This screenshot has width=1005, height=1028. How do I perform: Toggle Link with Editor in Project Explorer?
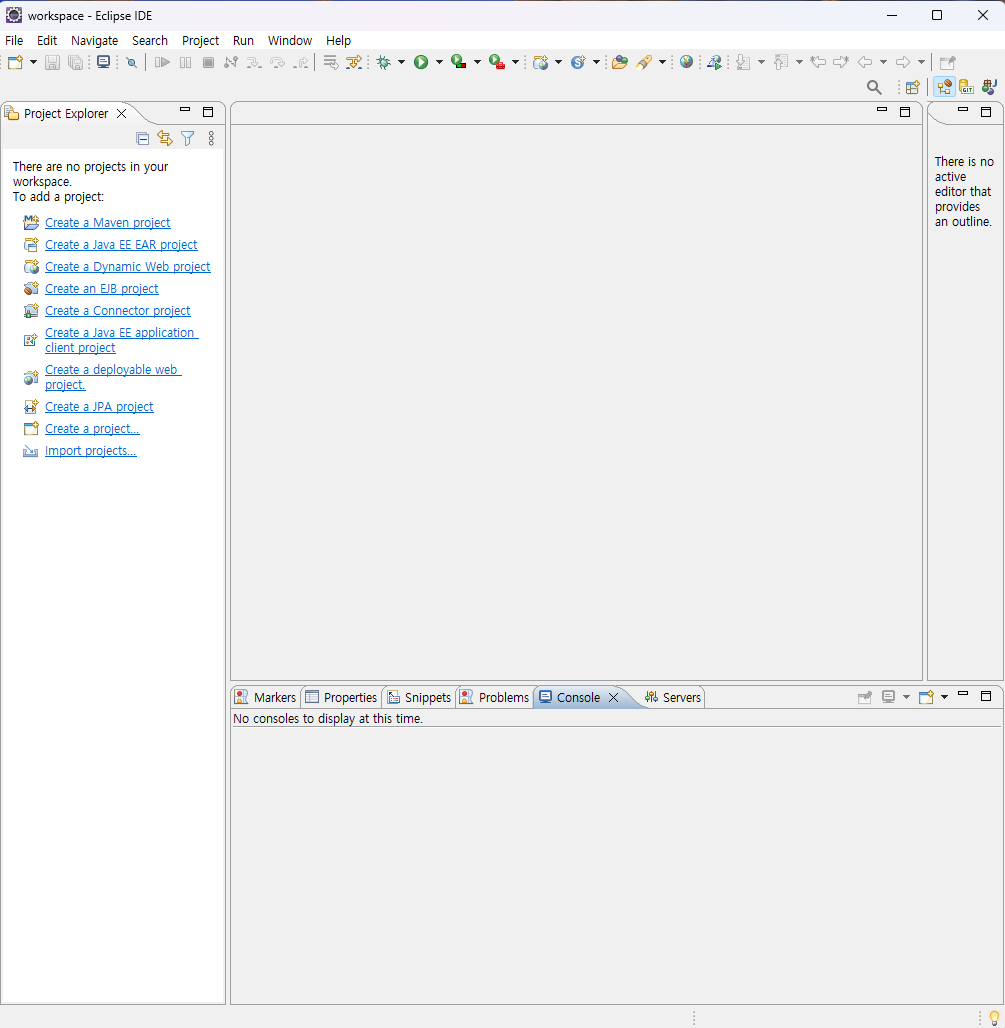(165, 138)
